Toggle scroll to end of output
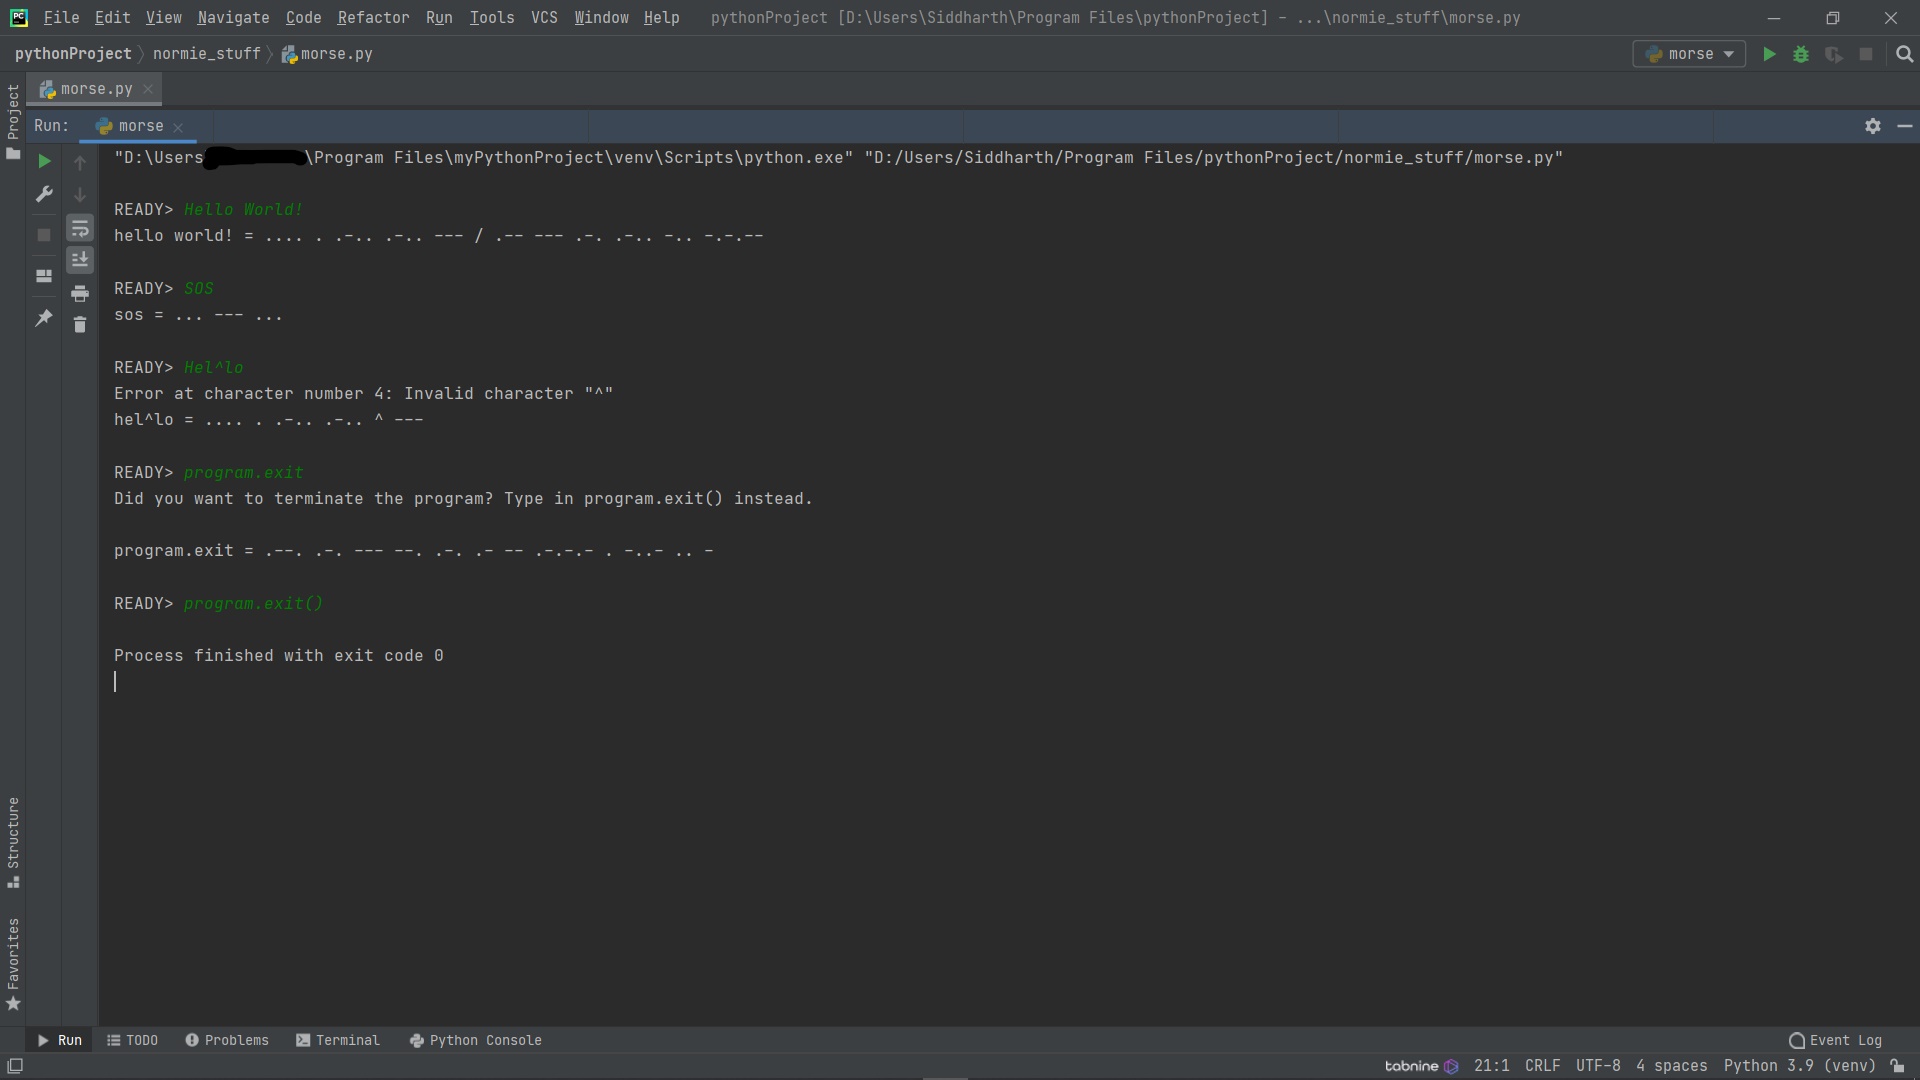 pos(80,260)
